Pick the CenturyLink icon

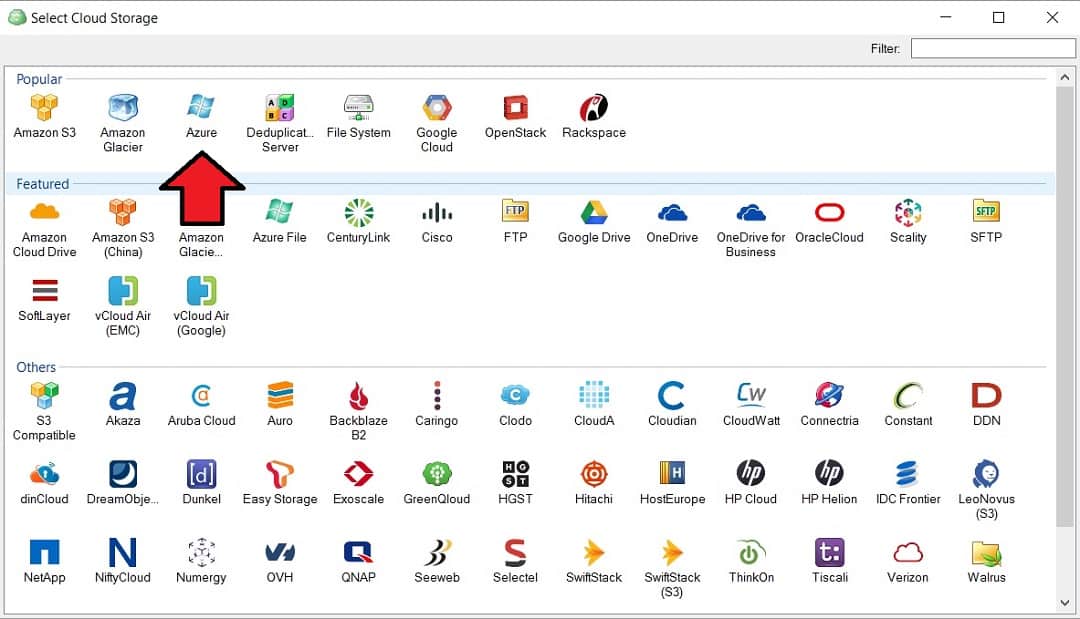pos(358,212)
